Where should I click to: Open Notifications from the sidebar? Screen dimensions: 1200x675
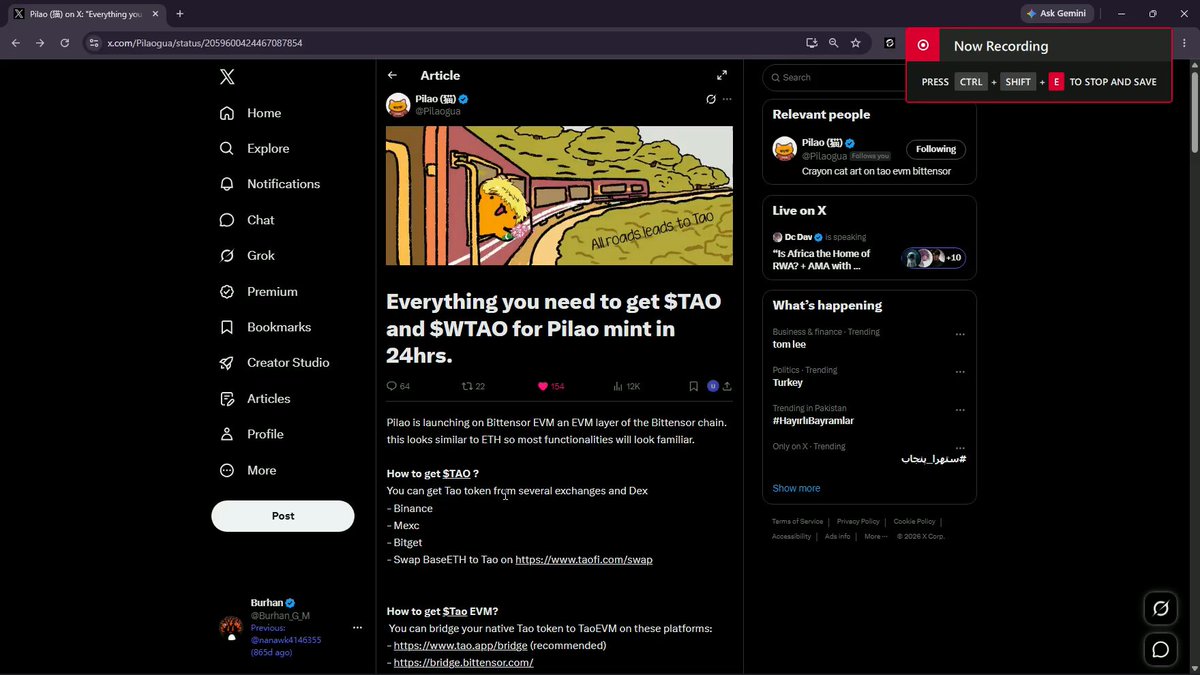(x=270, y=184)
